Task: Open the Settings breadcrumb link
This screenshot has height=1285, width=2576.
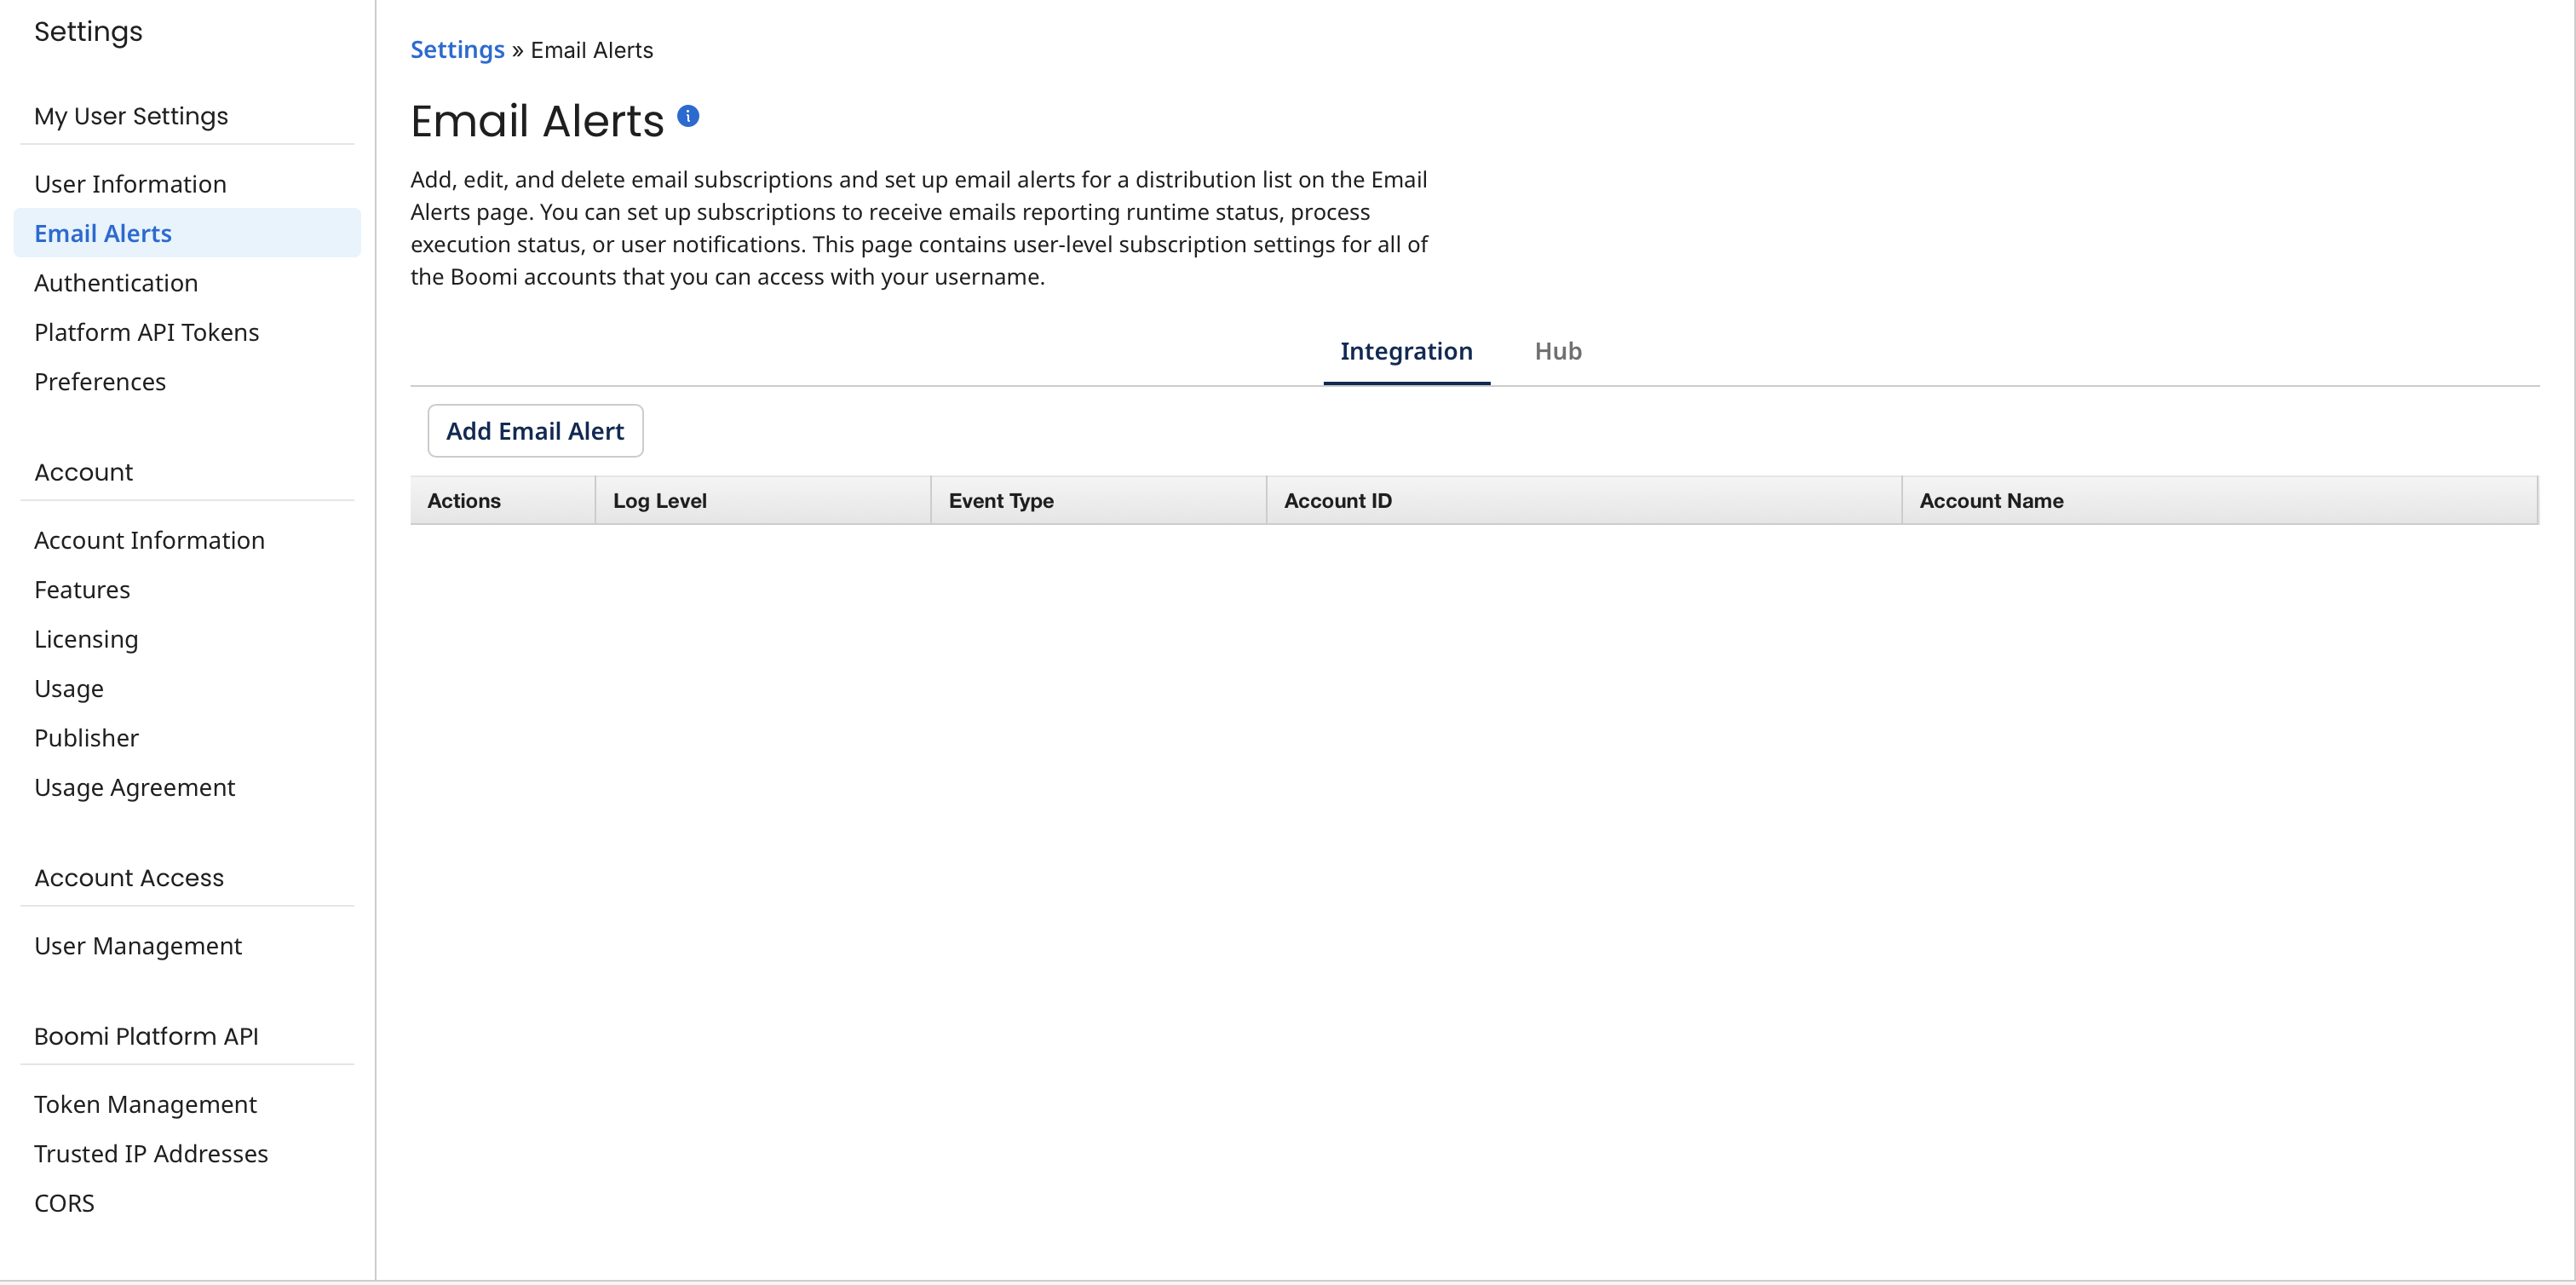Action: pos(457,49)
